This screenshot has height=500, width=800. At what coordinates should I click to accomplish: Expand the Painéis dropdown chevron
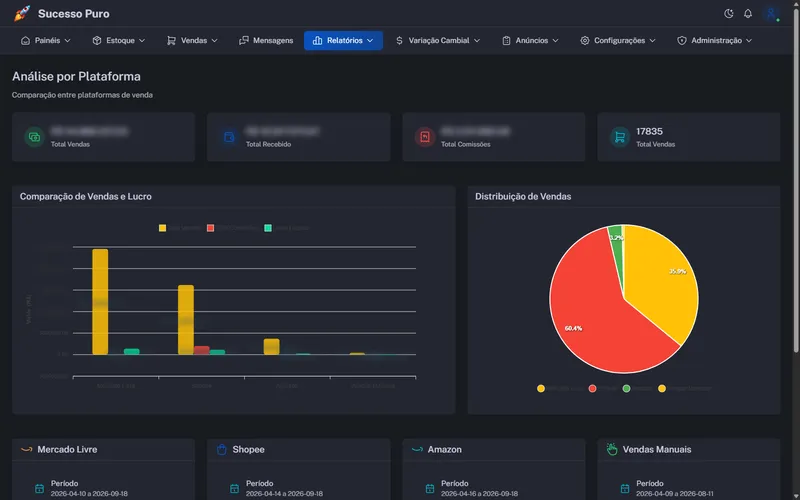click(67, 40)
